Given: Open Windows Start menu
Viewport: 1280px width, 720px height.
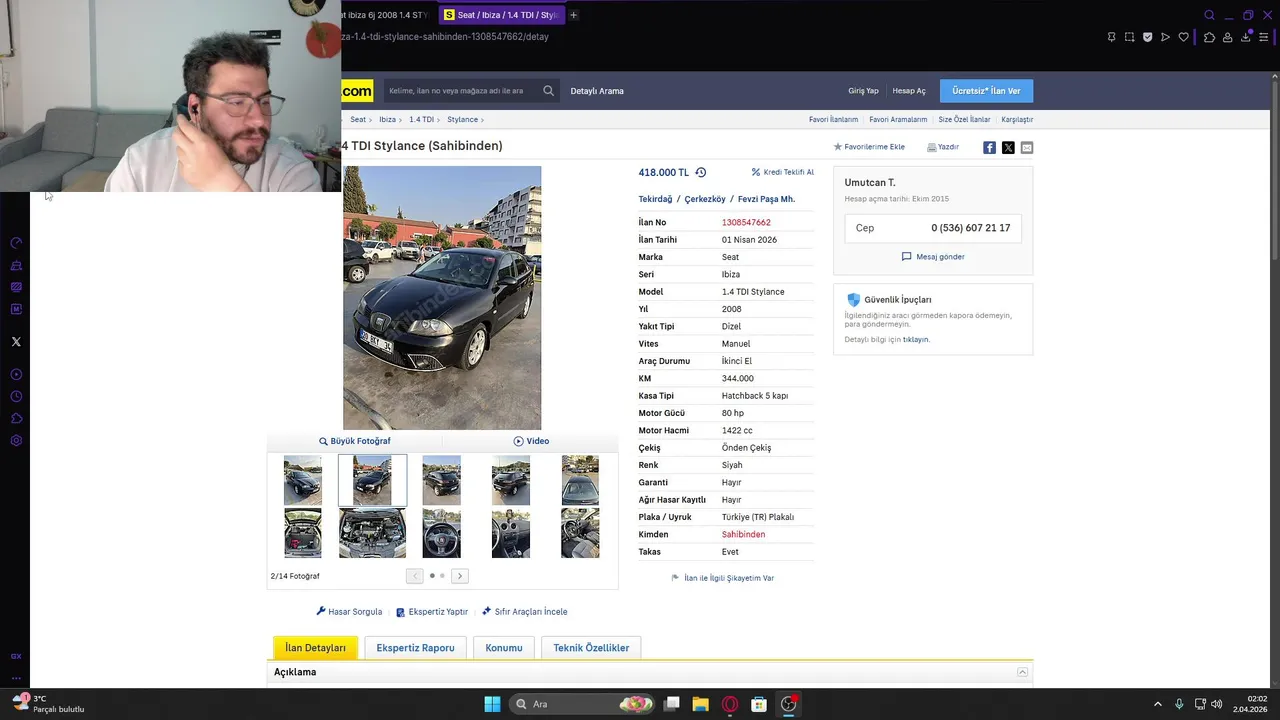Looking at the screenshot, I should (492, 704).
